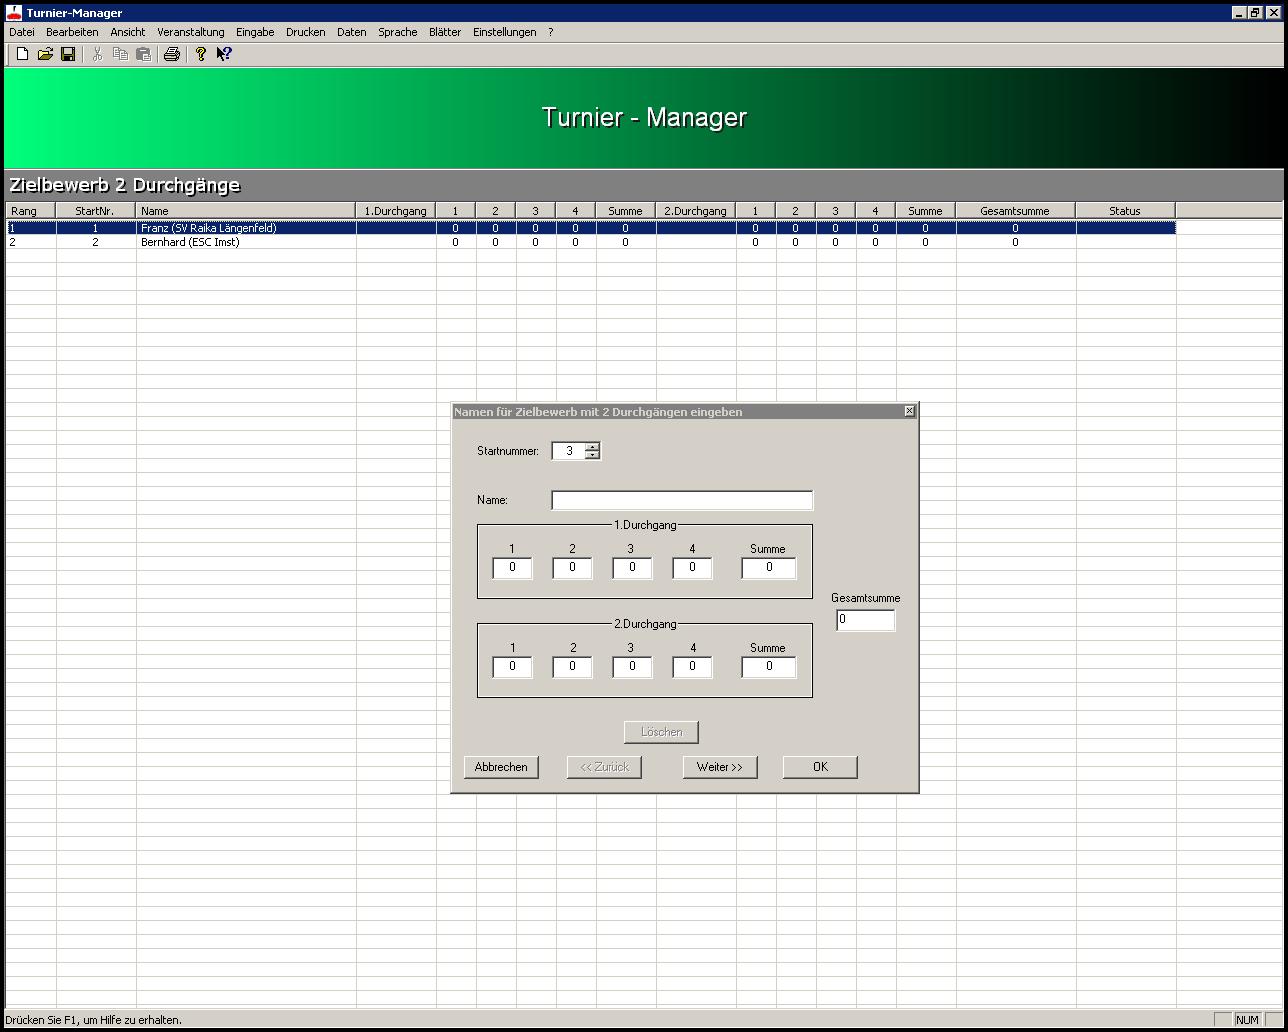Open the Einstellungen menu
The image size is (1288, 1032).
pos(504,32)
